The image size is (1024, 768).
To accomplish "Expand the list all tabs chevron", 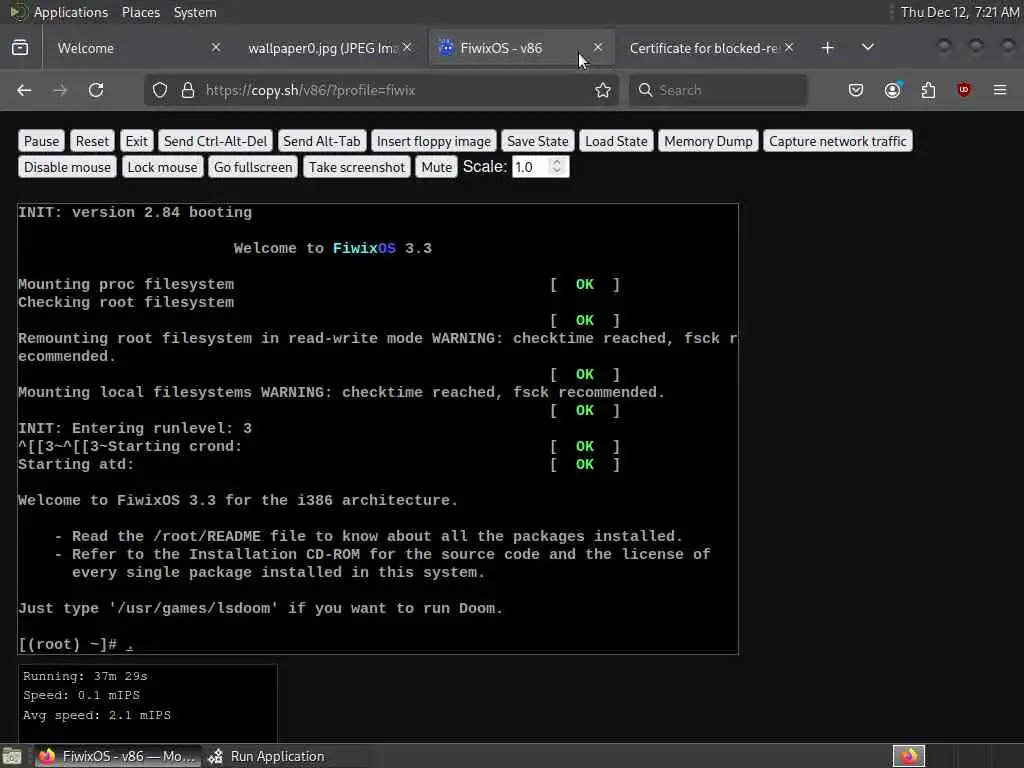I will (x=868, y=48).
